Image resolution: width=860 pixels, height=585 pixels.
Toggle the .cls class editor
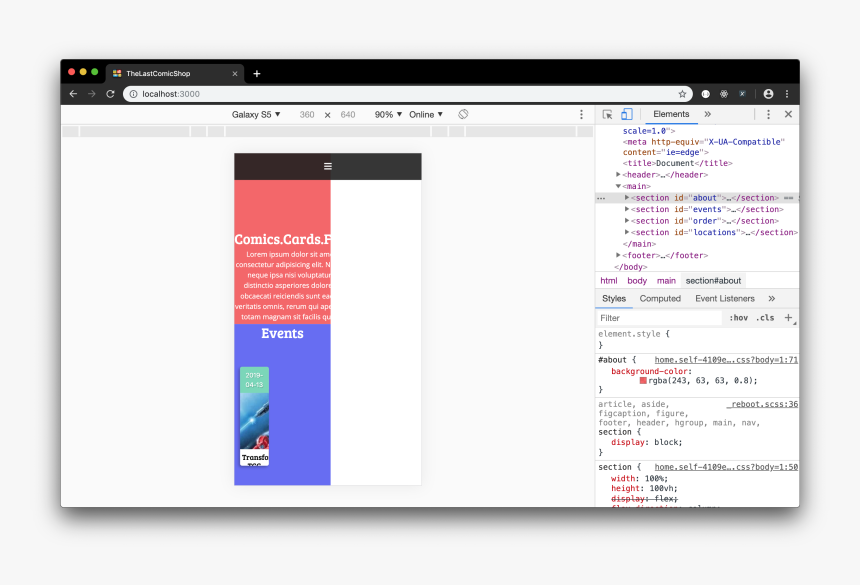tap(765, 318)
